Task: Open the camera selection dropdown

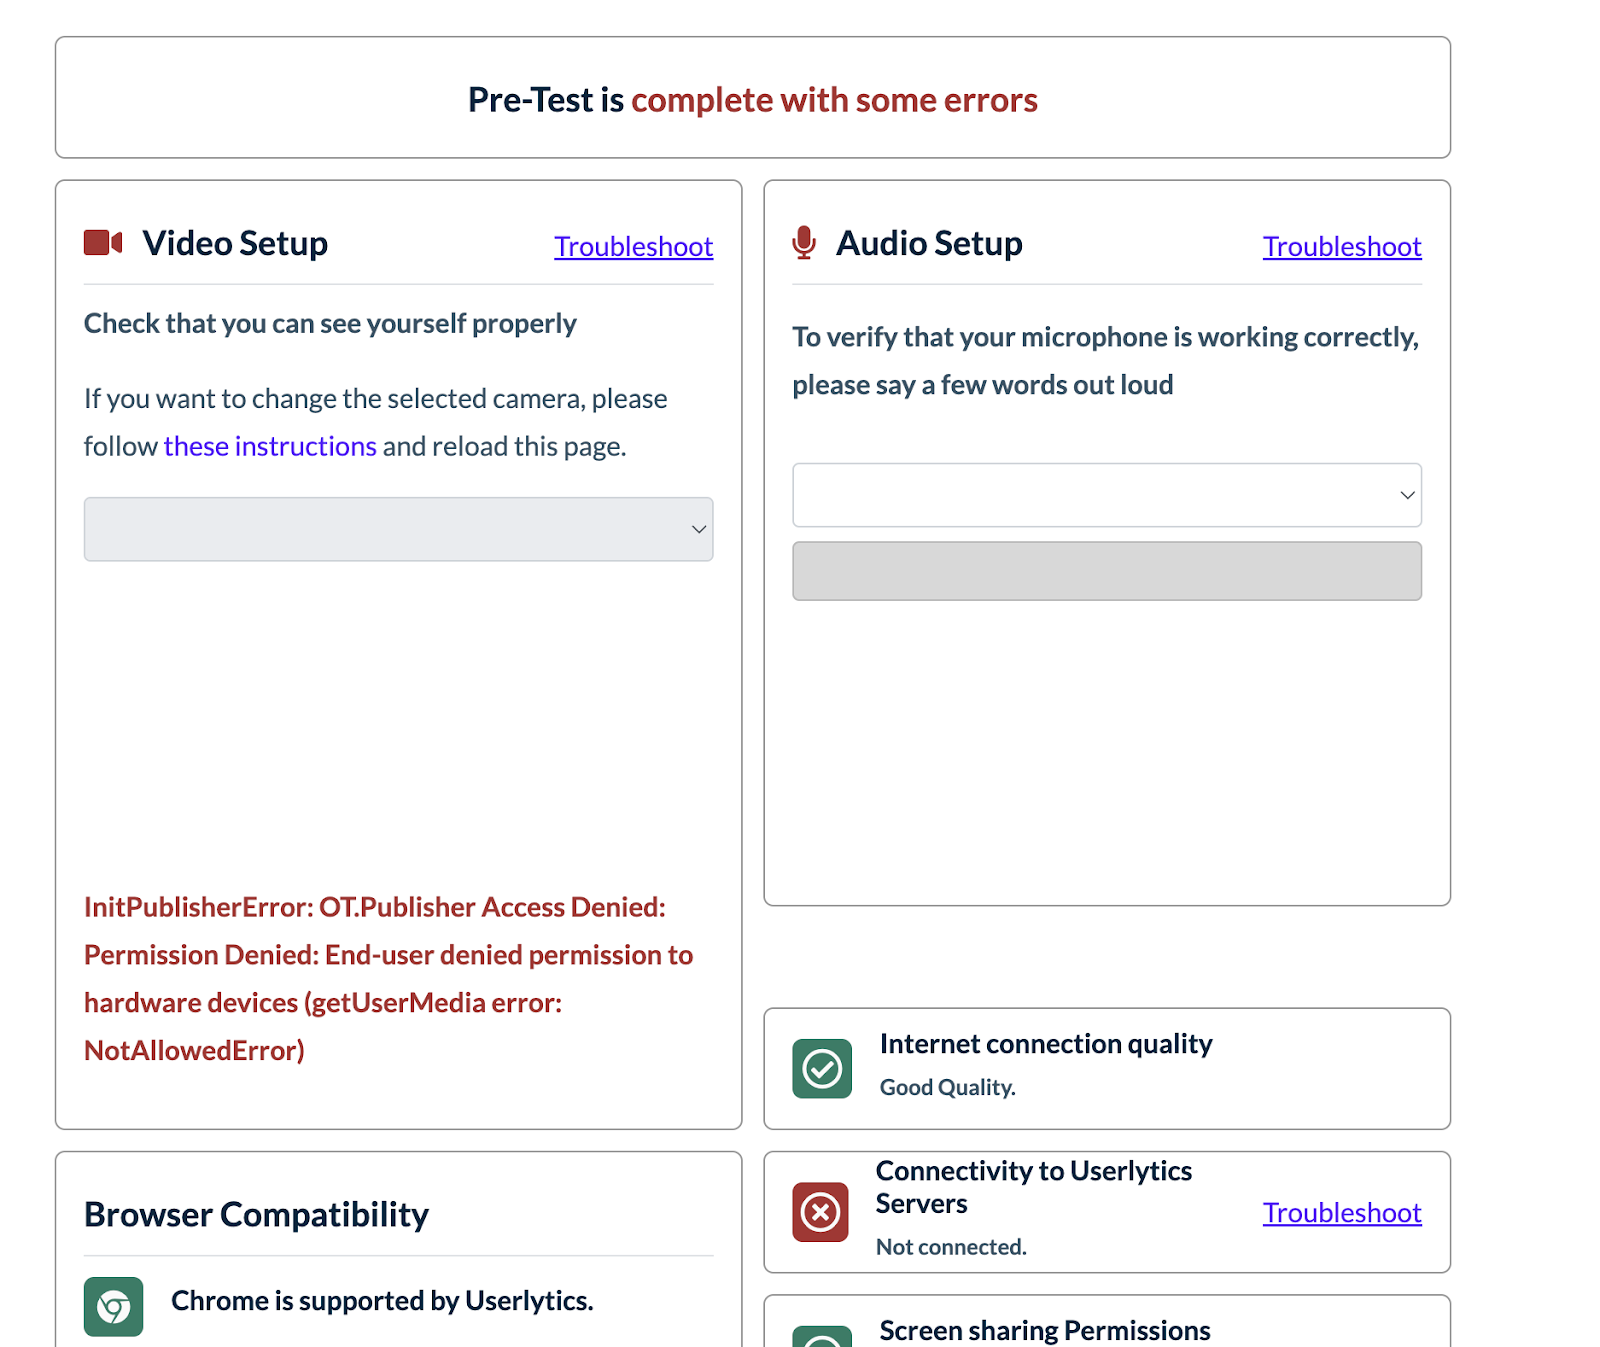Action: click(398, 530)
